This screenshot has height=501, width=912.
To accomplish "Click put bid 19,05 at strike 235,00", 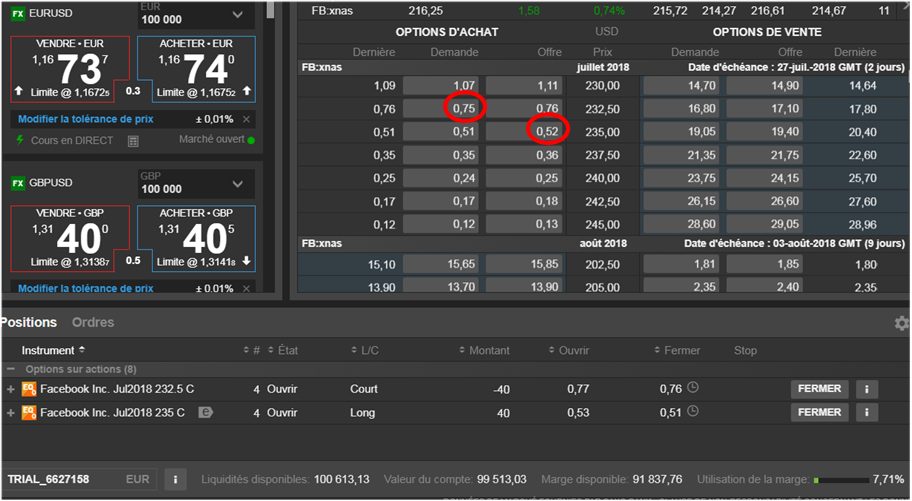I will coord(681,132).
